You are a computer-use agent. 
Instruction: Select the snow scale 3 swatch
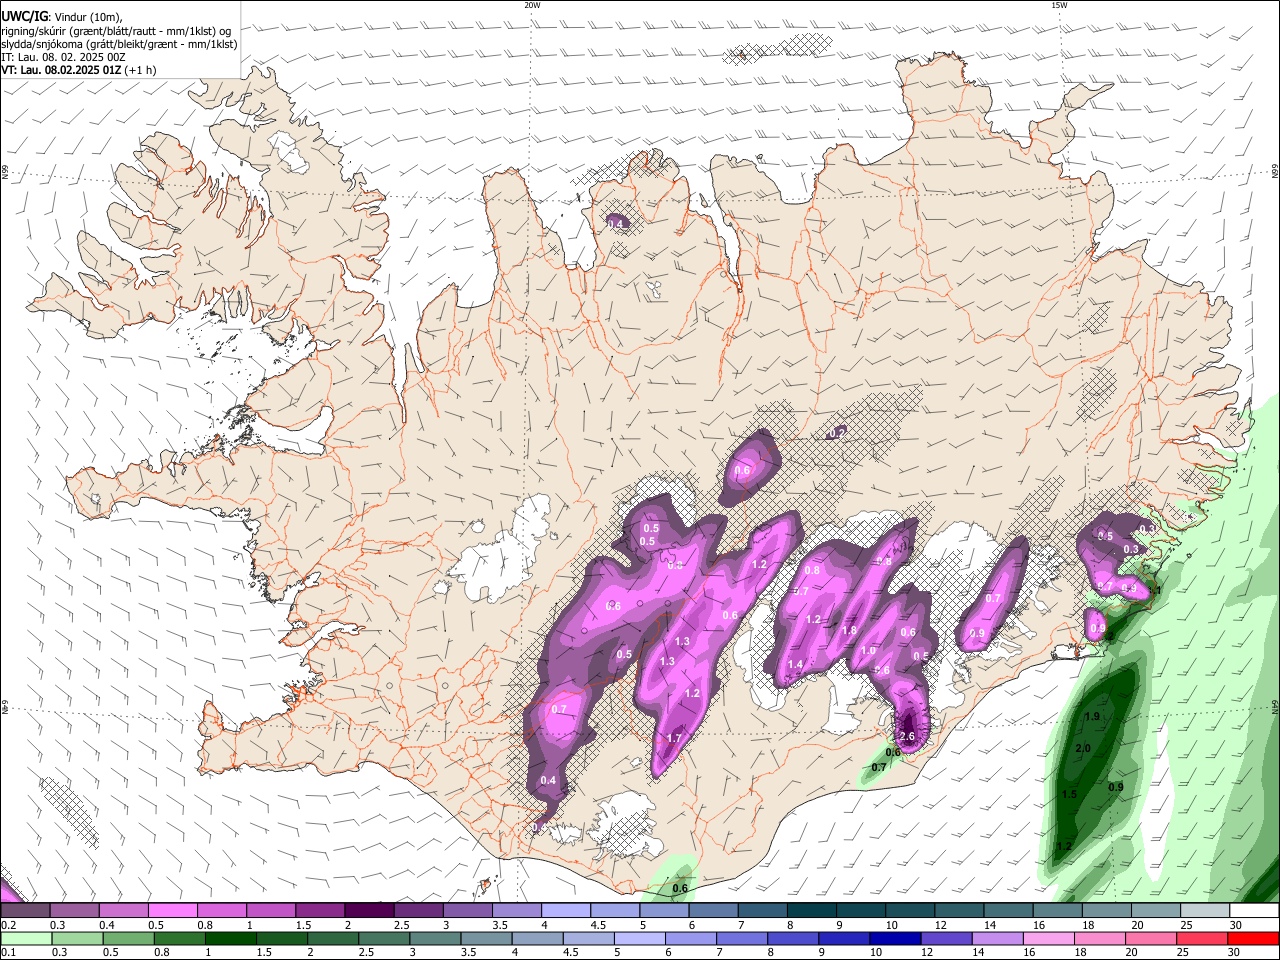467,910
